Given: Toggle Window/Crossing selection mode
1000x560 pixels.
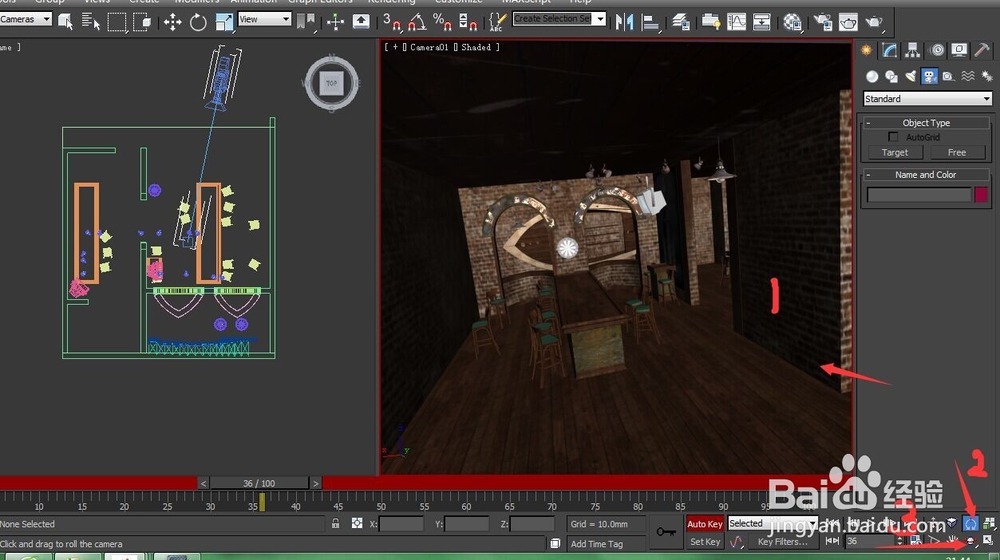Looking at the screenshot, I should point(142,22).
